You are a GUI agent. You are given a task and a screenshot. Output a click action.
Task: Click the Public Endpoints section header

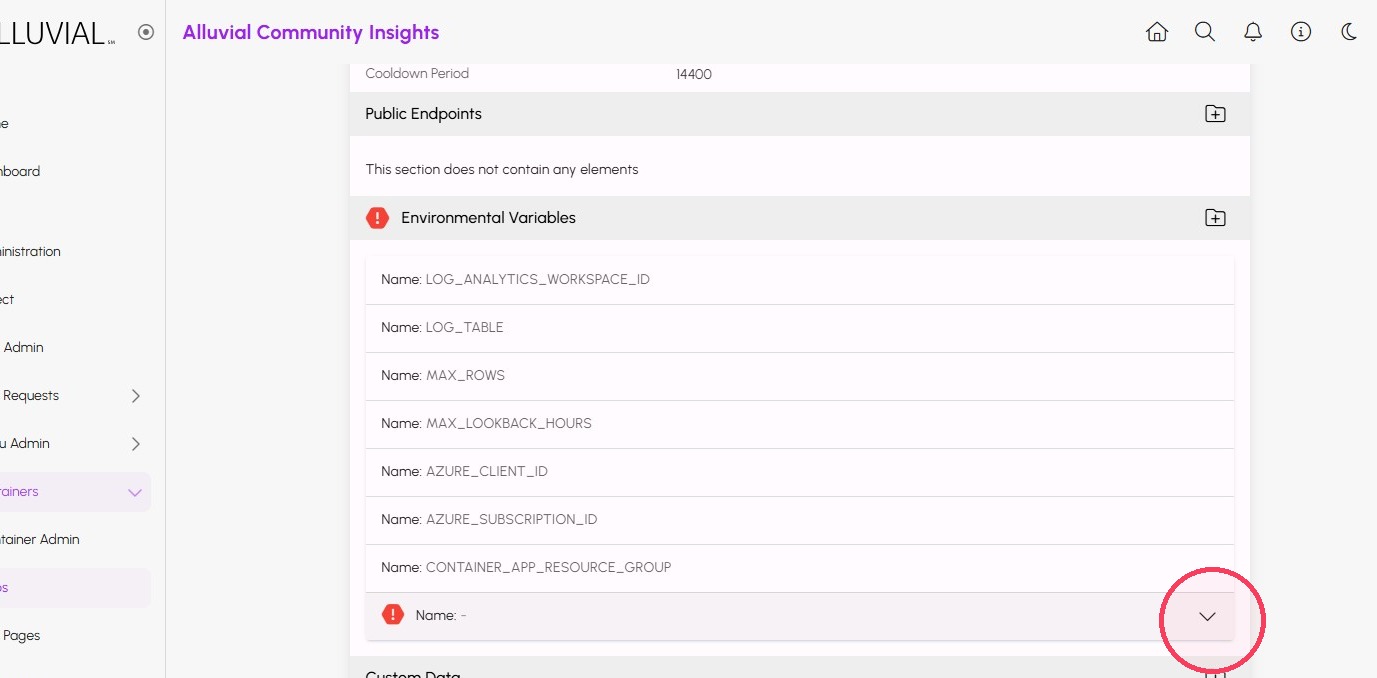[800, 114]
